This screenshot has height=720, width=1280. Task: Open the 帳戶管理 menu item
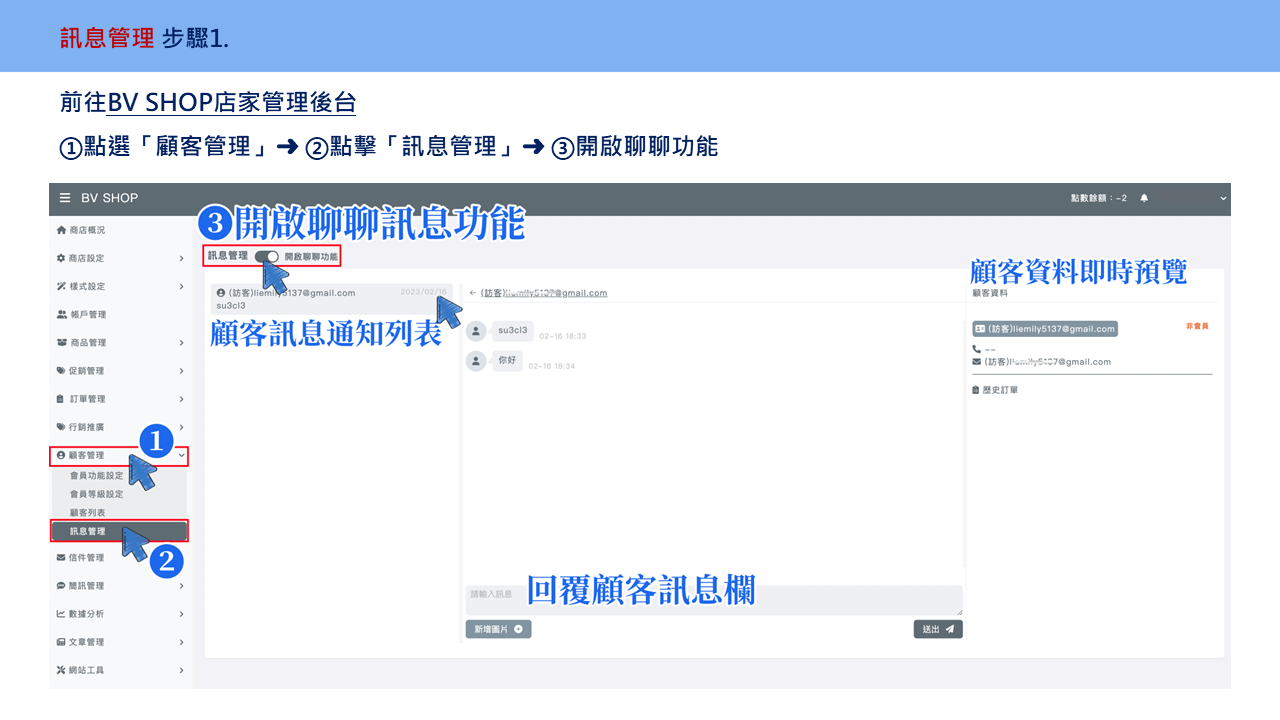[x=120, y=314]
